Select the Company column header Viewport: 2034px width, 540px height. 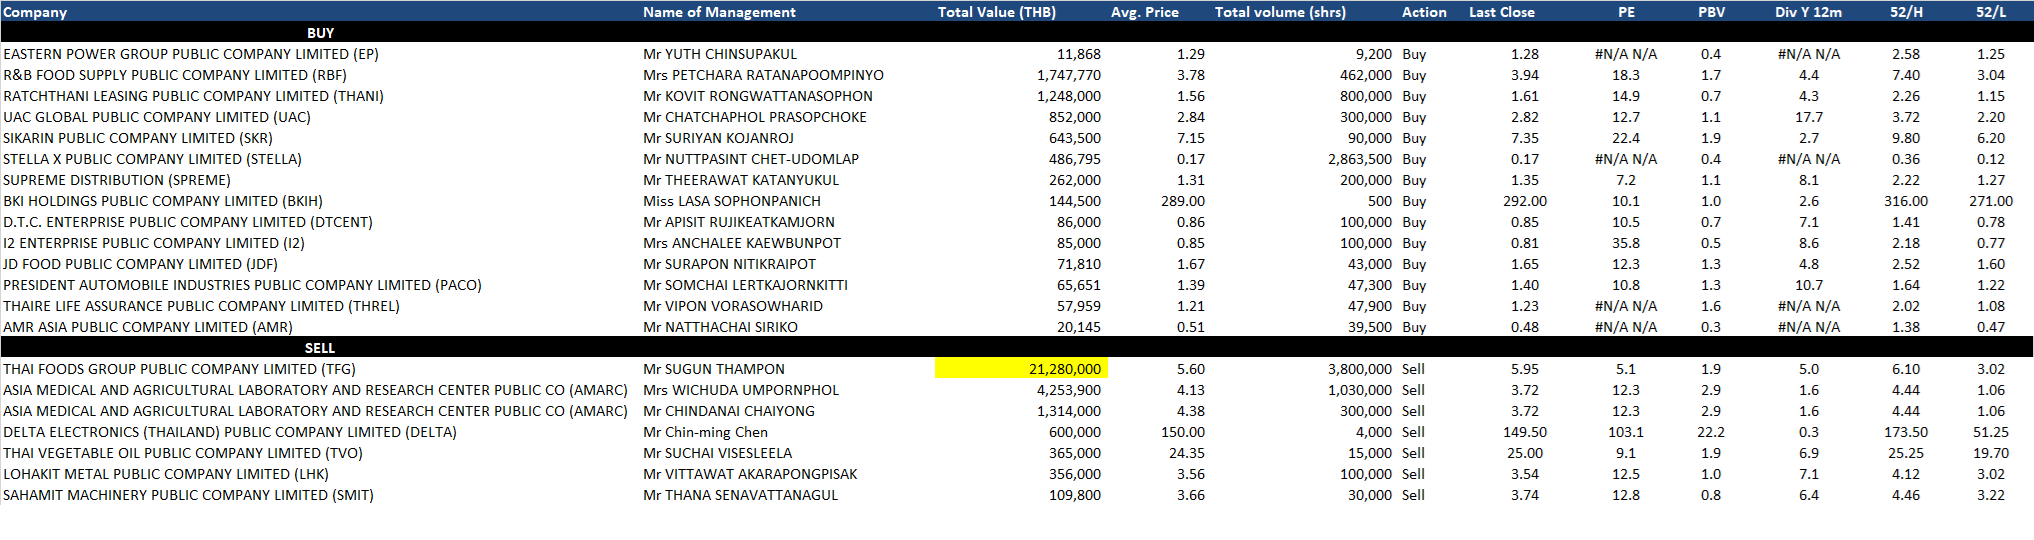35,12
